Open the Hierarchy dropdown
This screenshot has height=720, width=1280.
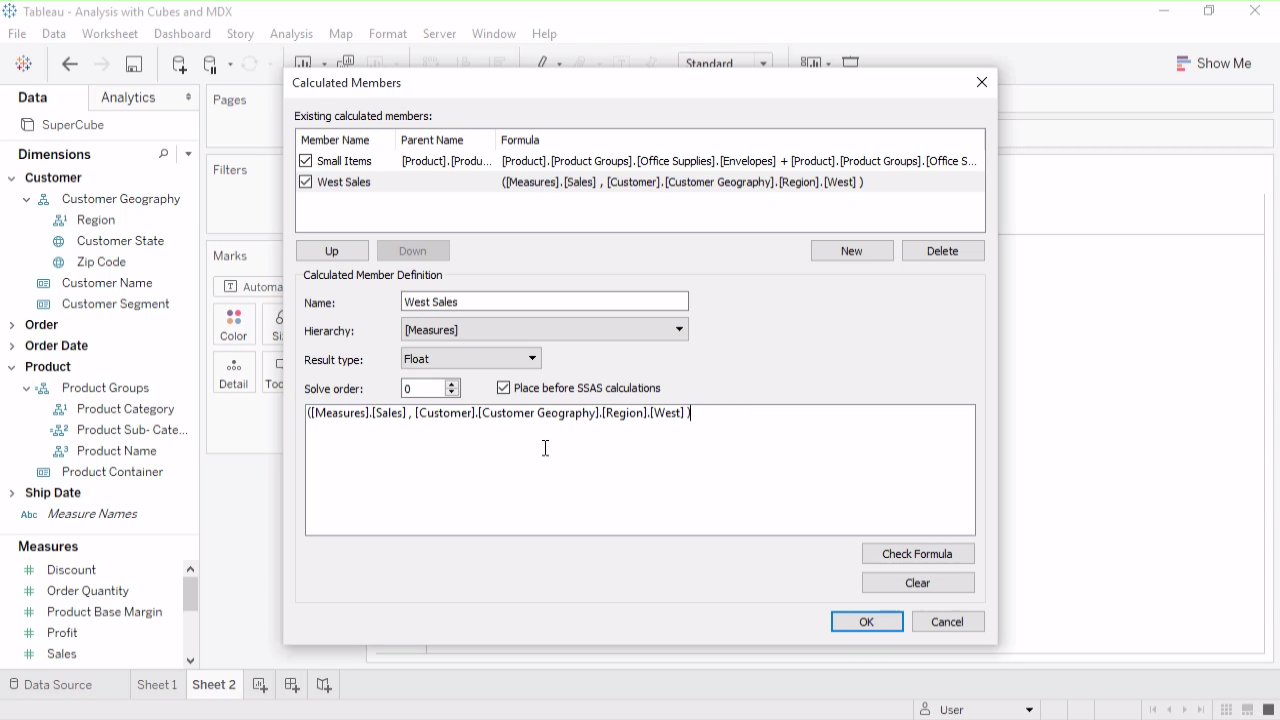pos(679,330)
